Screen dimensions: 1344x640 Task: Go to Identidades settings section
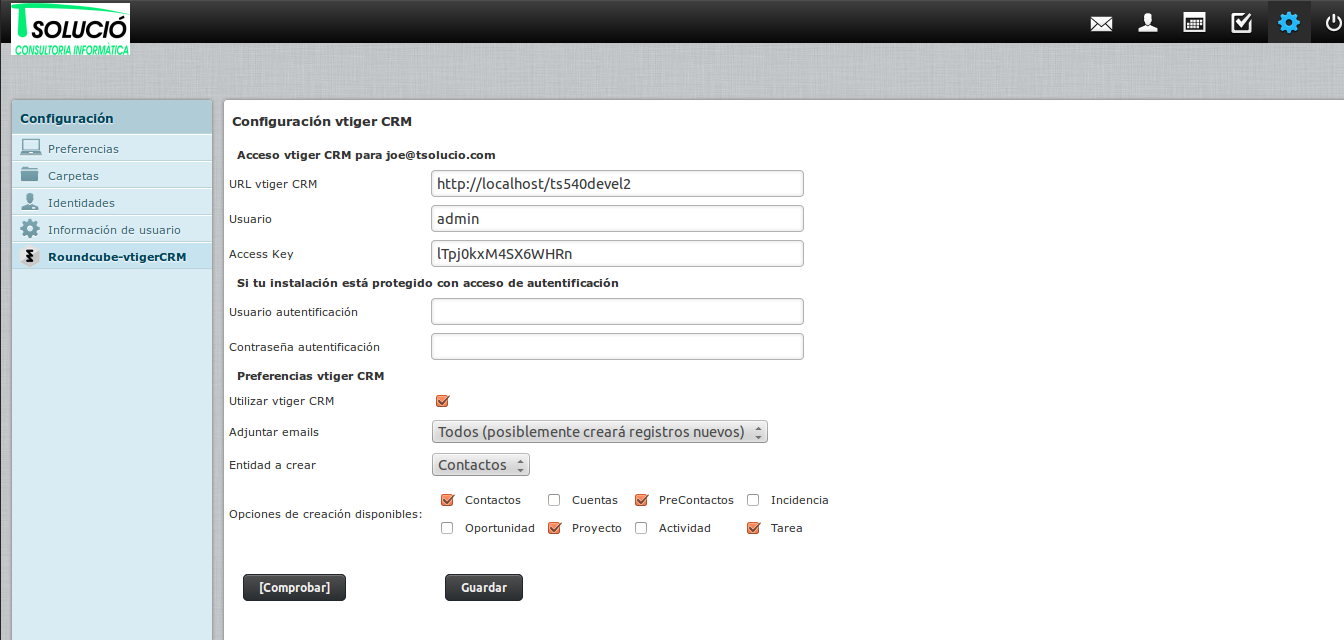point(81,203)
